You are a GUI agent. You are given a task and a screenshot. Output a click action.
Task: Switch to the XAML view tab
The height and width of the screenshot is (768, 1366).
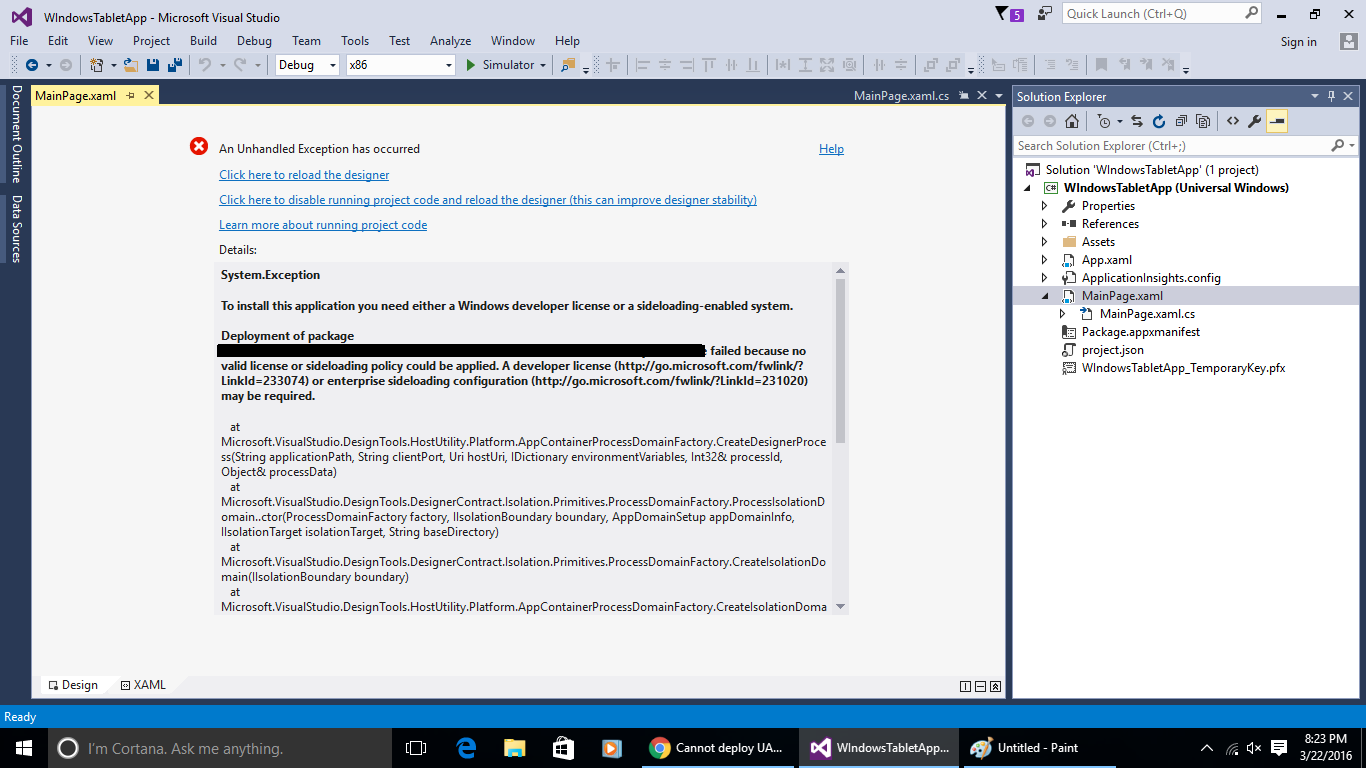click(x=143, y=685)
